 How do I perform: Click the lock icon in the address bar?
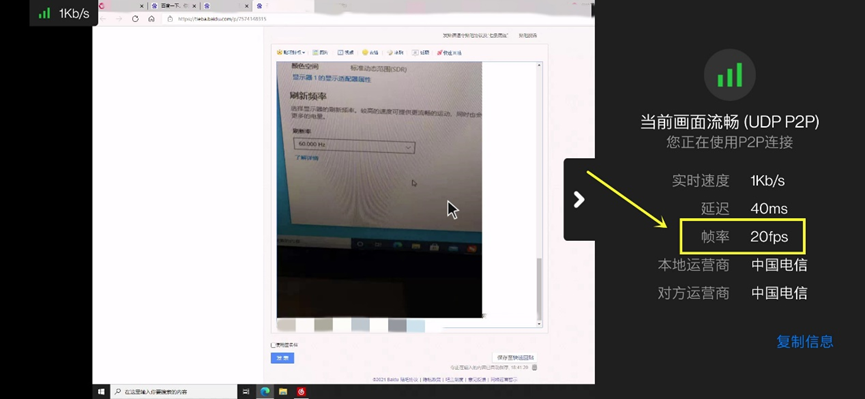click(x=170, y=19)
